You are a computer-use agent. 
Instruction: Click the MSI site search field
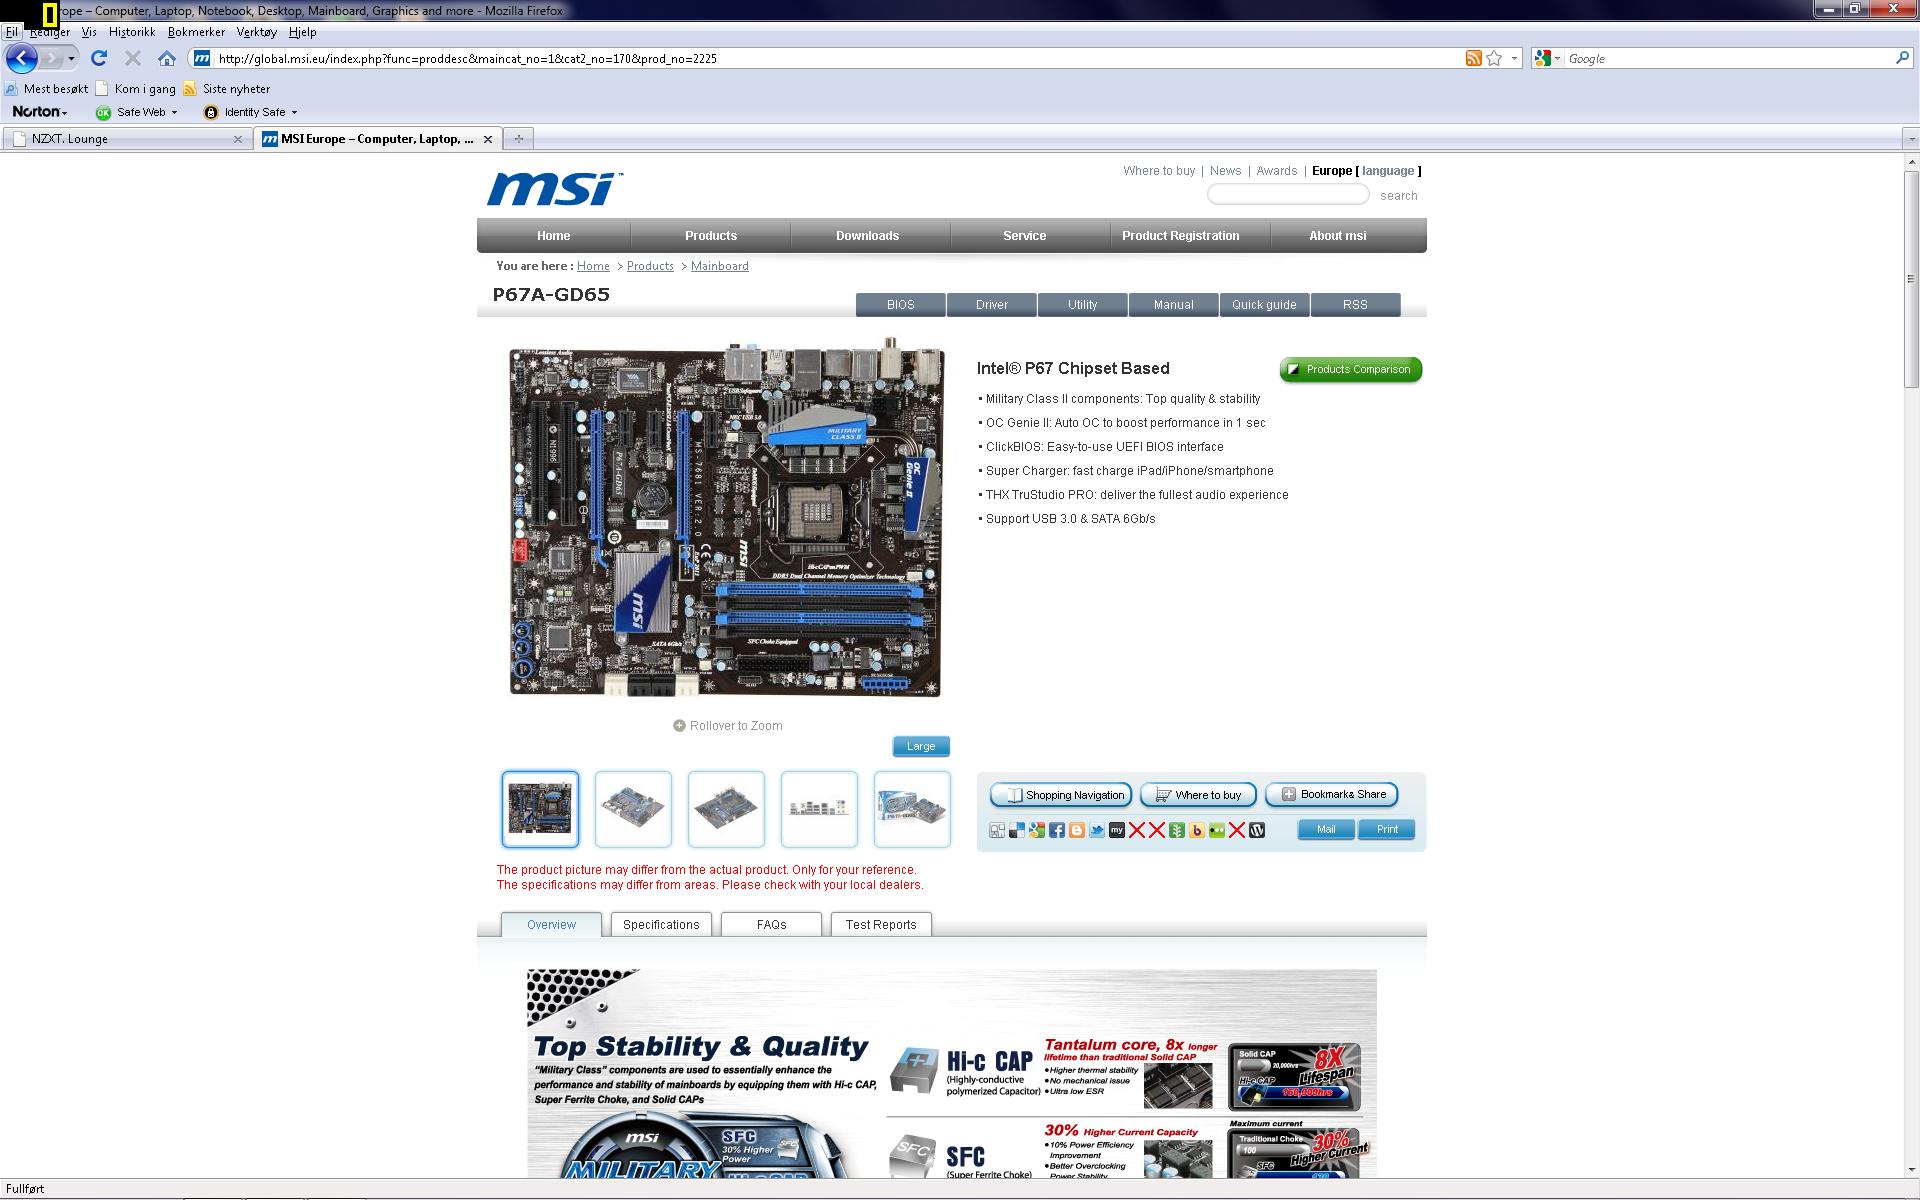coord(1287,195)
